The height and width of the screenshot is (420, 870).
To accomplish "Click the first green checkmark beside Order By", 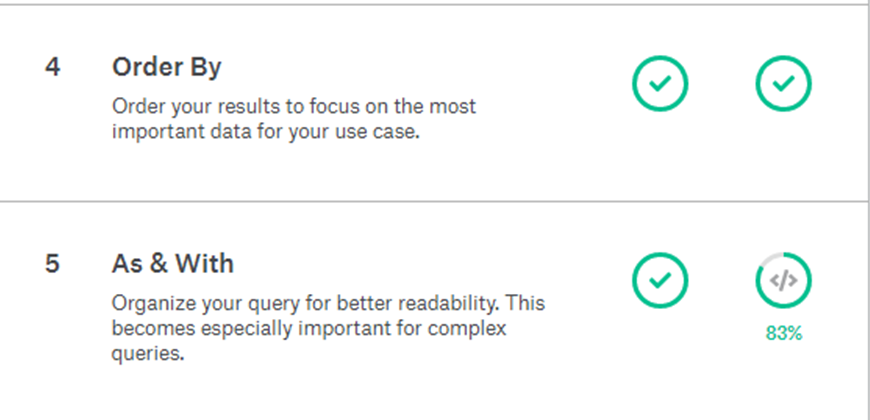I will tap(660, 83).
